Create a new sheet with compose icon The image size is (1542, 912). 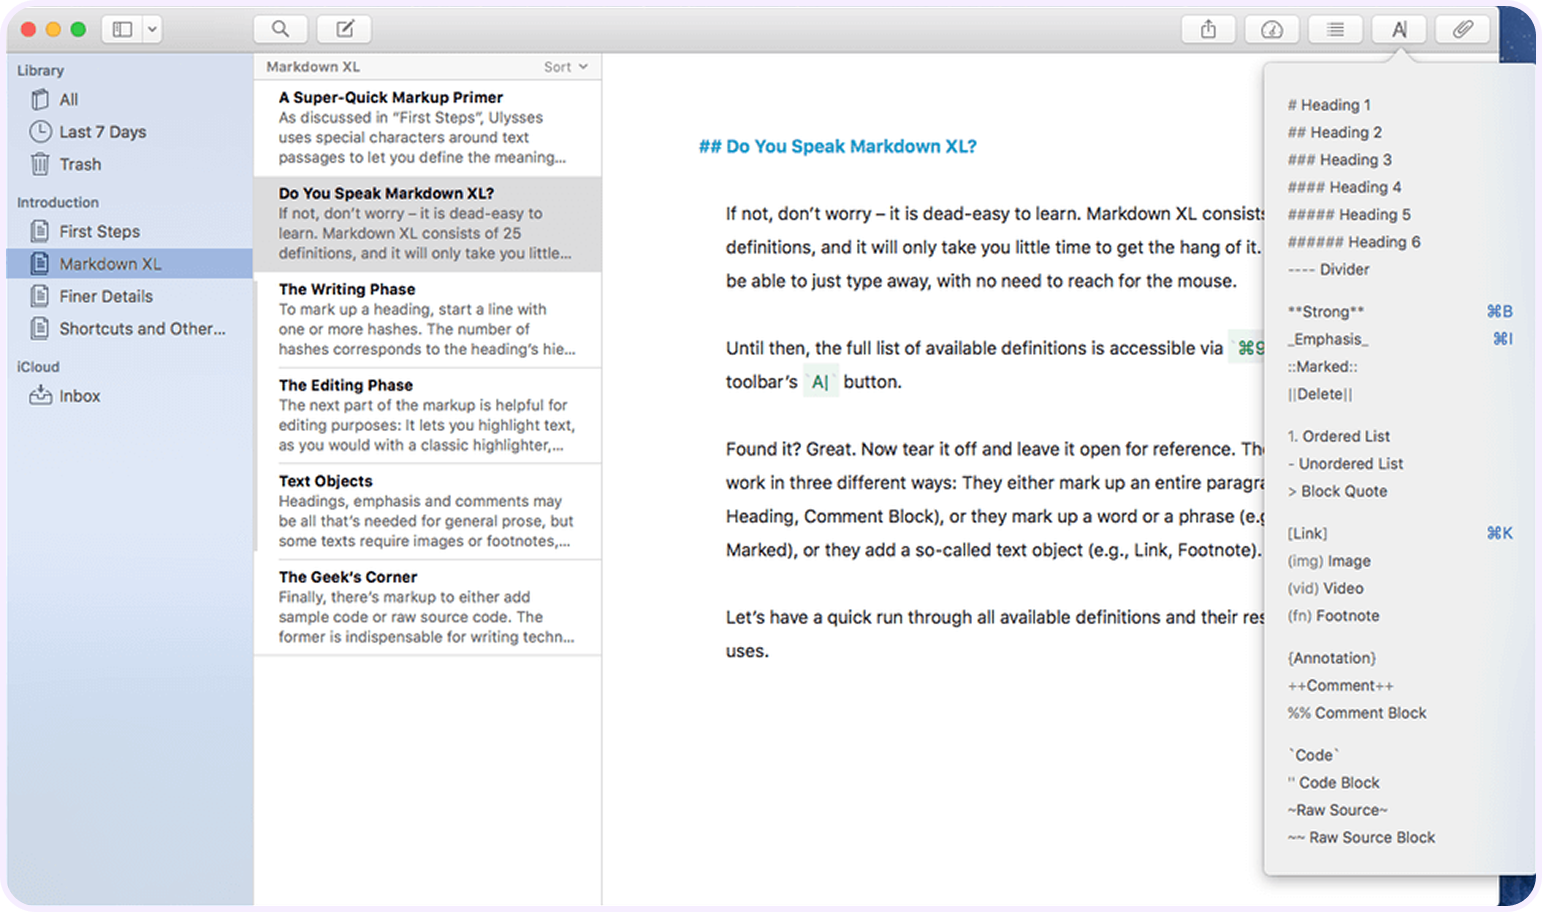(344, 29)
